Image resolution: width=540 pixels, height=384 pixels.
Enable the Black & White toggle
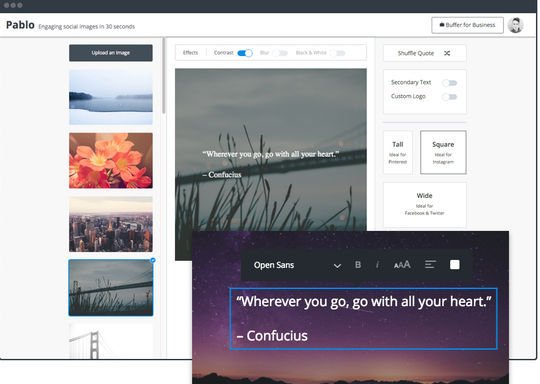[x=338, y=53]
